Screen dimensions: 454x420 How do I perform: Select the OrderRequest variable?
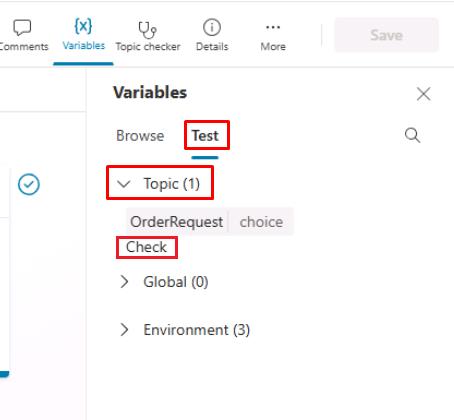177,222
